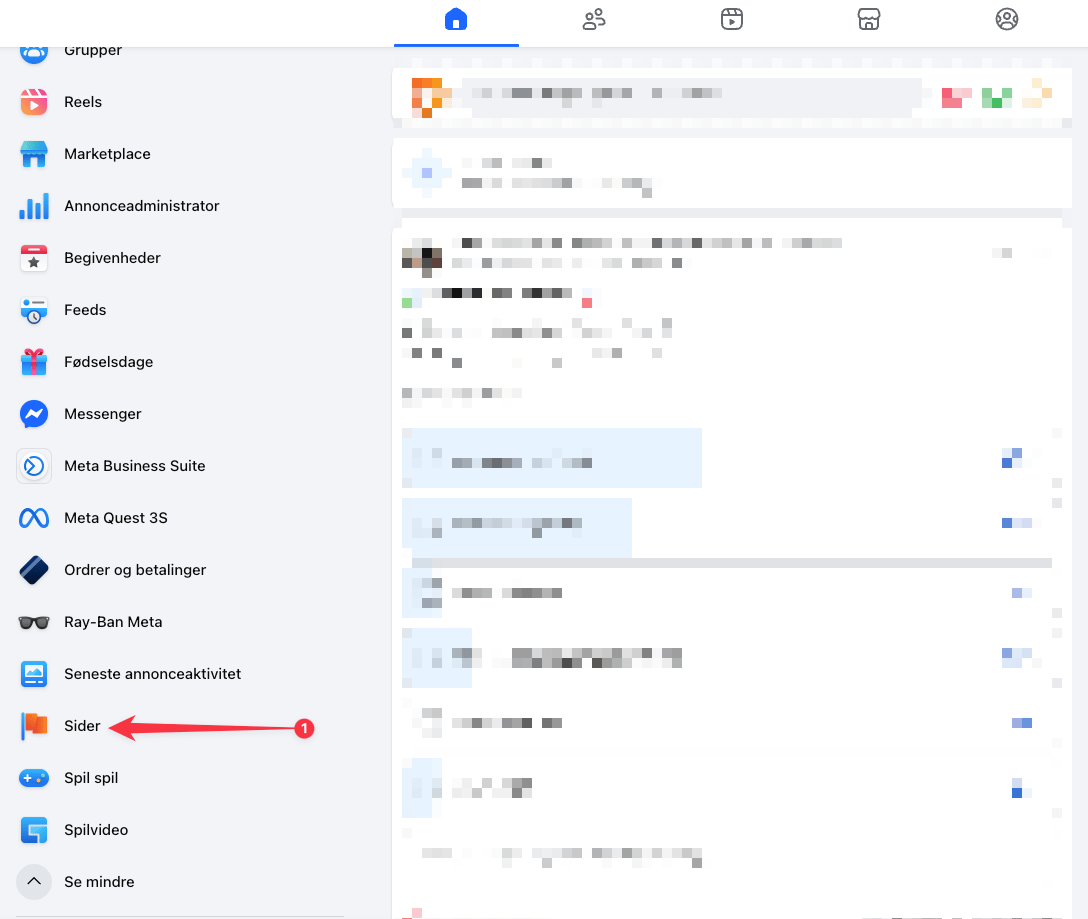Open the Annonceadministrator bar chart icon

point(33,206)
